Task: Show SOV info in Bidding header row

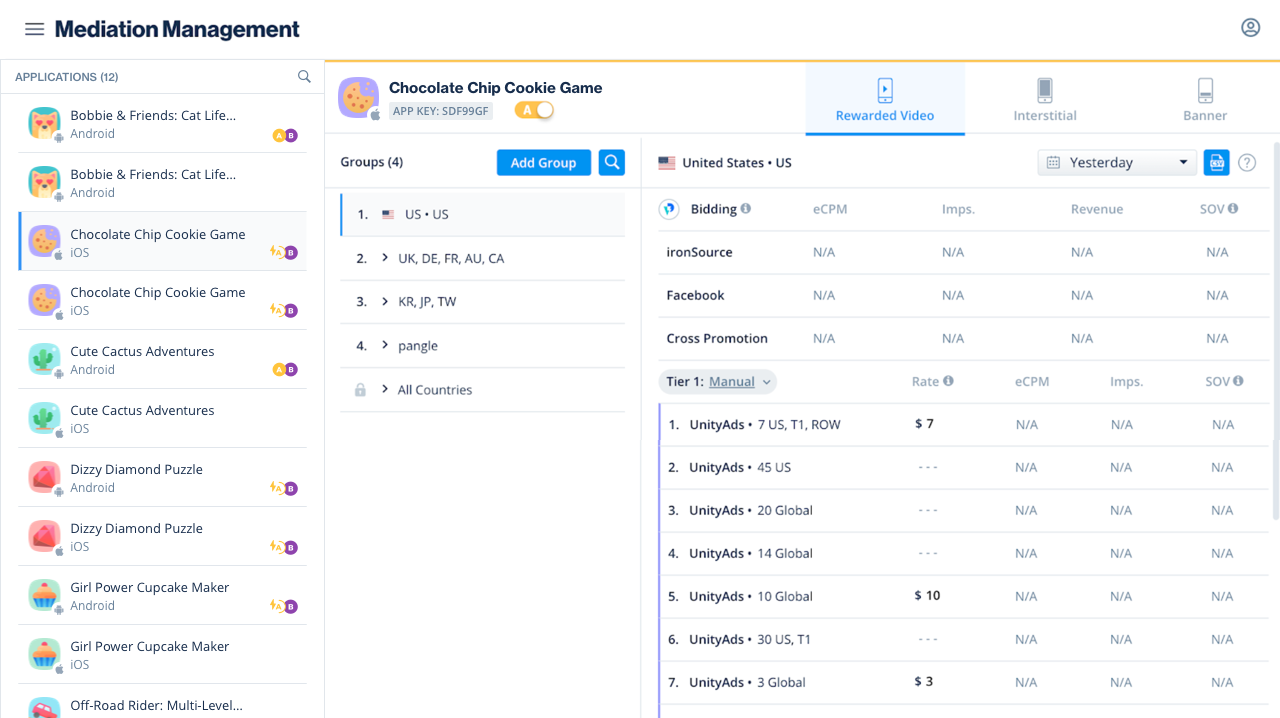Action: point(1233,209)
